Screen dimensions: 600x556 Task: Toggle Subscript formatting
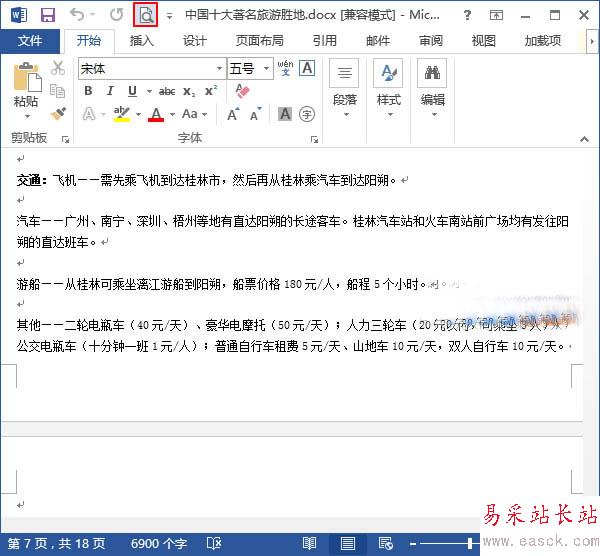pyautogui.click(x=189, y=91)
